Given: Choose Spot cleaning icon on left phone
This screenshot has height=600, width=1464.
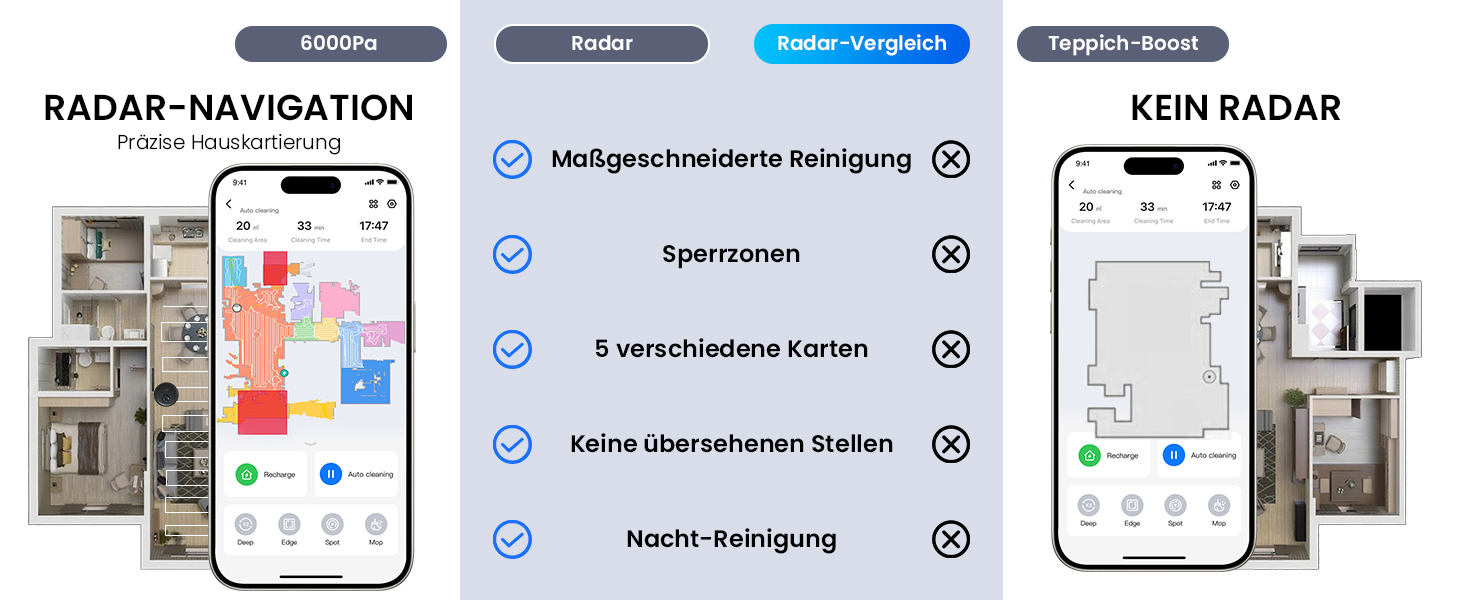Looking at the screenshot, I should (332, 524).
